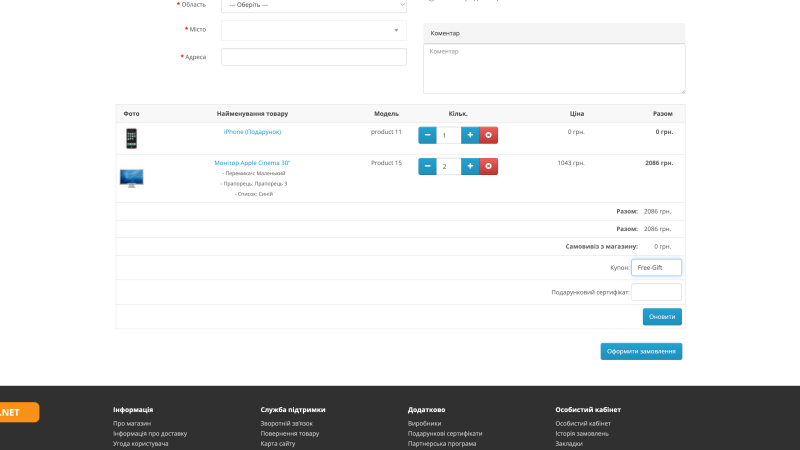Click the Apple Cinema monitor thumbnail
800x450 pixels.
click(x=132, y=178)
